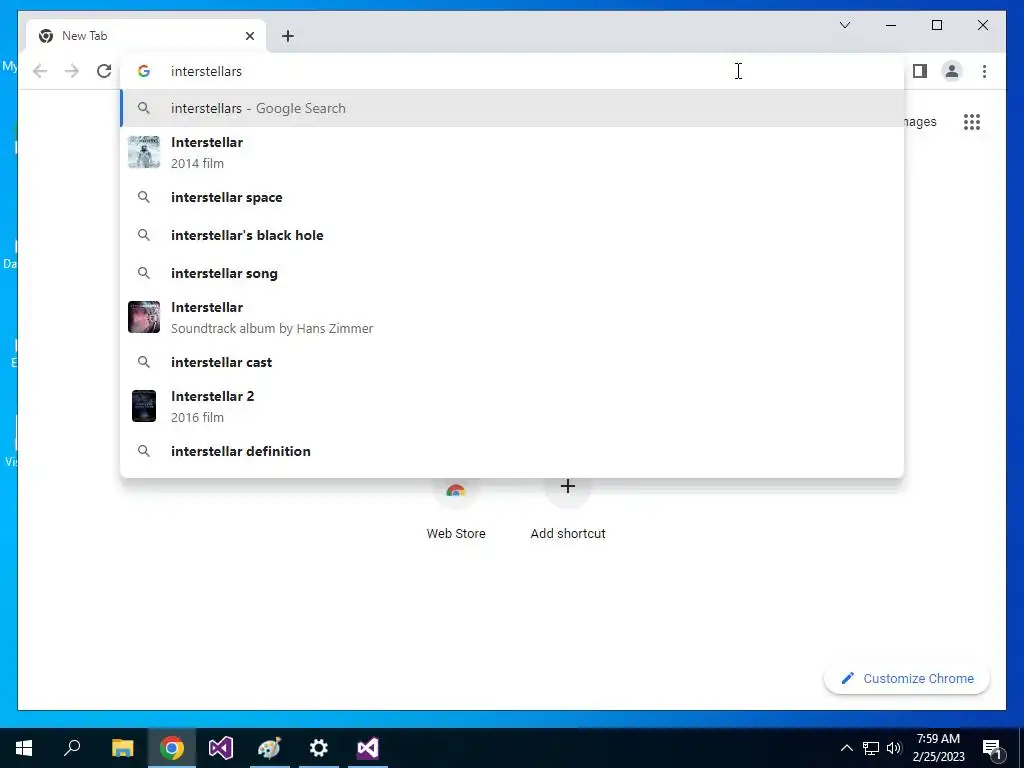The width and height of the screenshot is (1024, 768).
Task: Open the Google apps grid
Action: (972, 121)
